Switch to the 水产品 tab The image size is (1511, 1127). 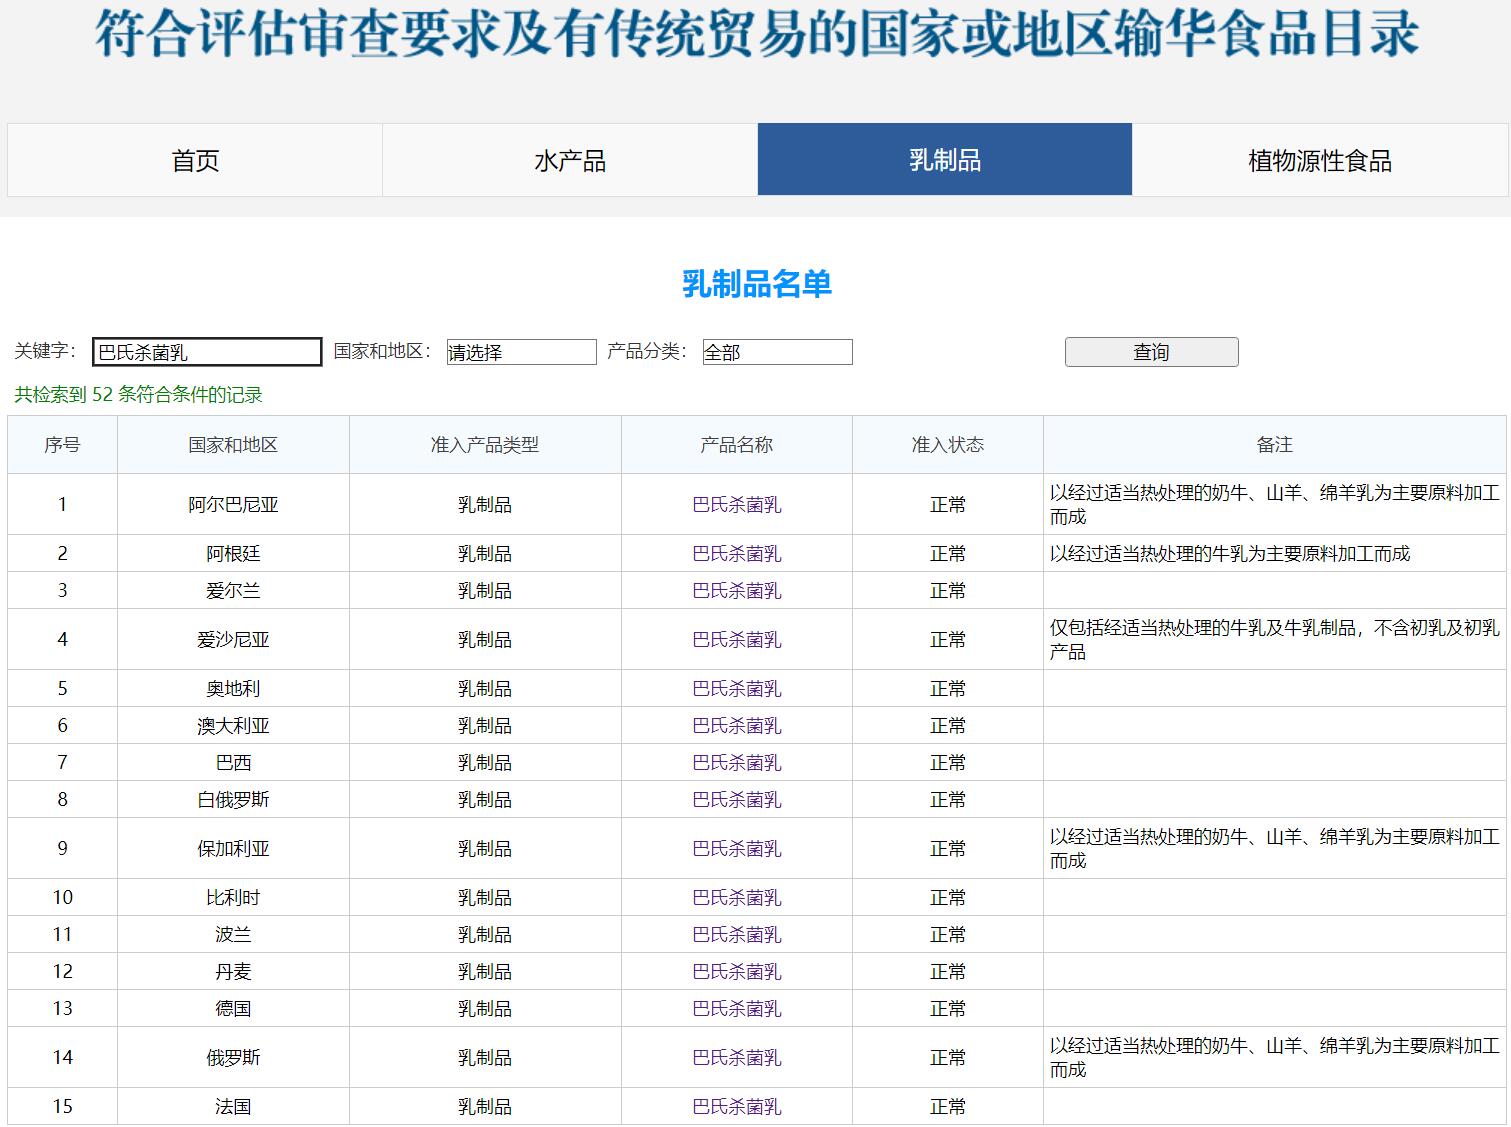[x=570, y=160]
